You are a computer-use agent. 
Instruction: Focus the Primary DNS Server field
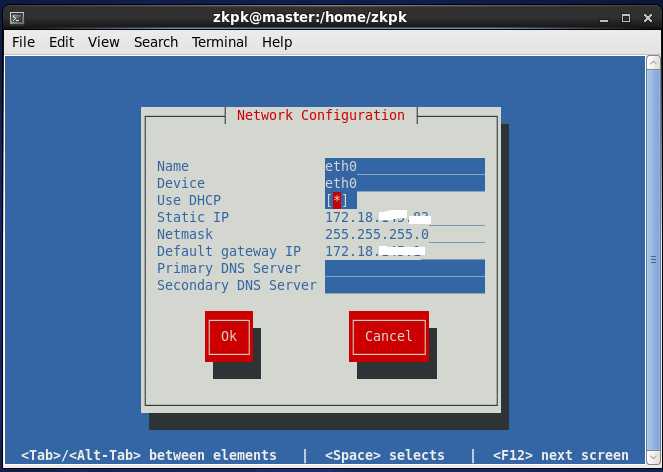405,268
